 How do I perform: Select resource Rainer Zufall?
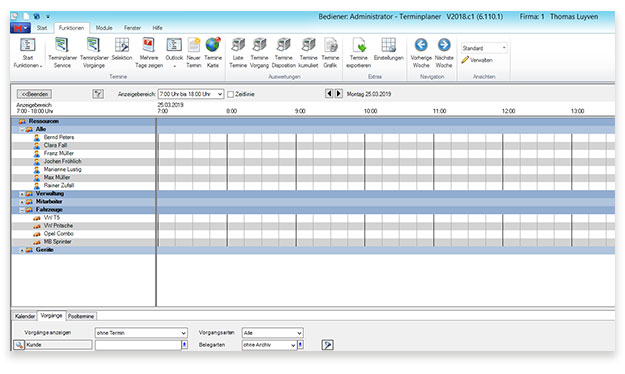click(59, 185)
